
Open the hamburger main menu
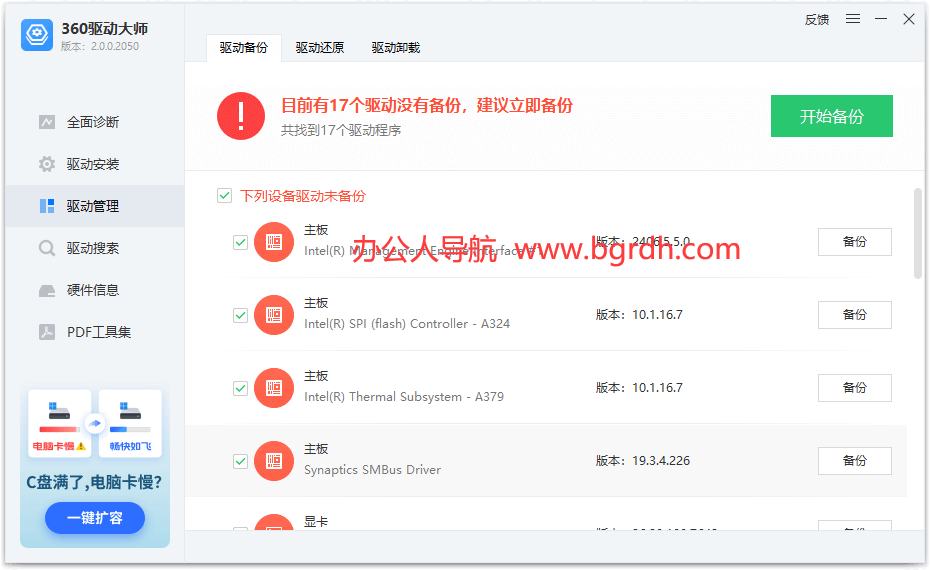pos(853,19)
